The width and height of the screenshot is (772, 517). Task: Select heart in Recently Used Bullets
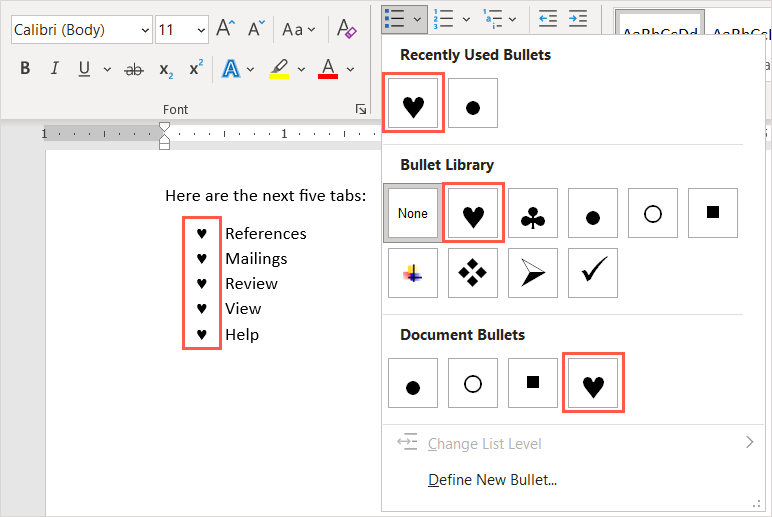(413, 103)
